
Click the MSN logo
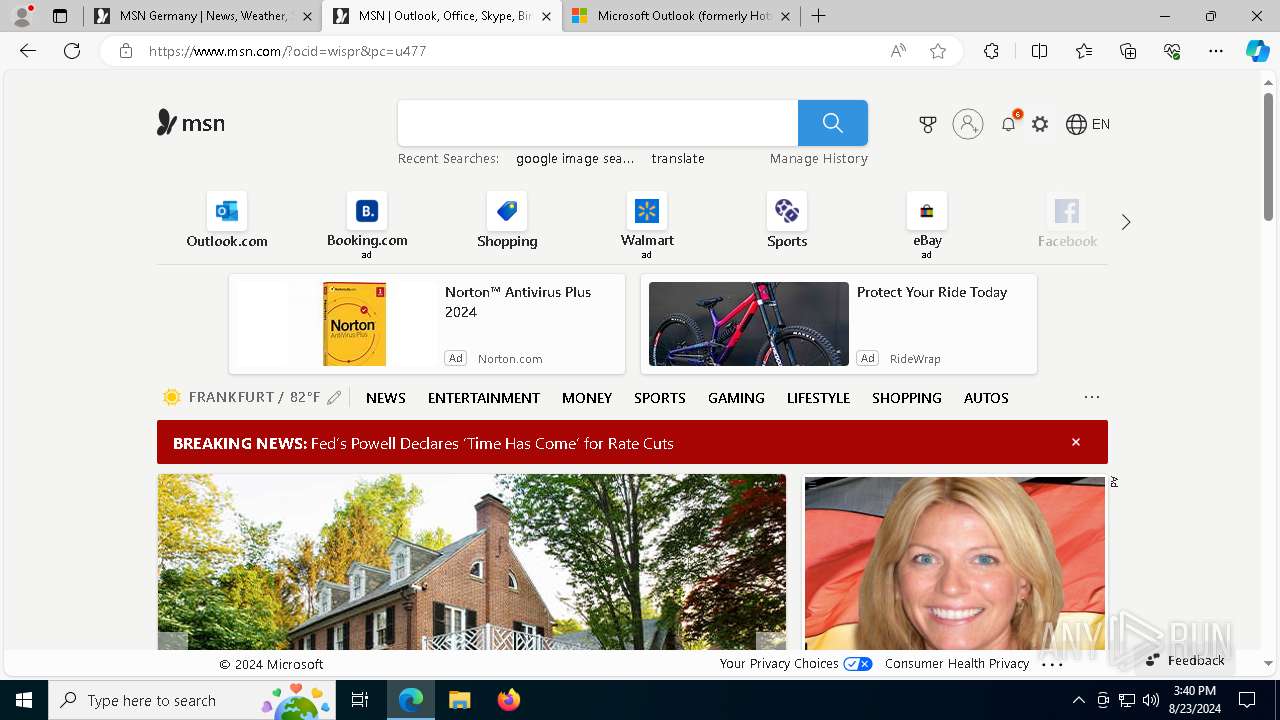[x=191, y=123]
